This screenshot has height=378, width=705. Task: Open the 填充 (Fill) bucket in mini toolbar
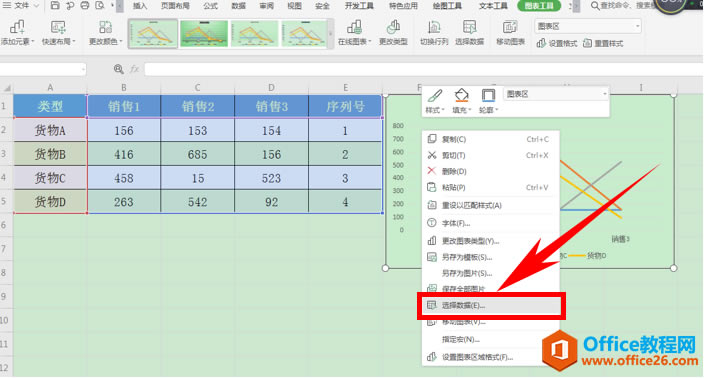[461, 101]
